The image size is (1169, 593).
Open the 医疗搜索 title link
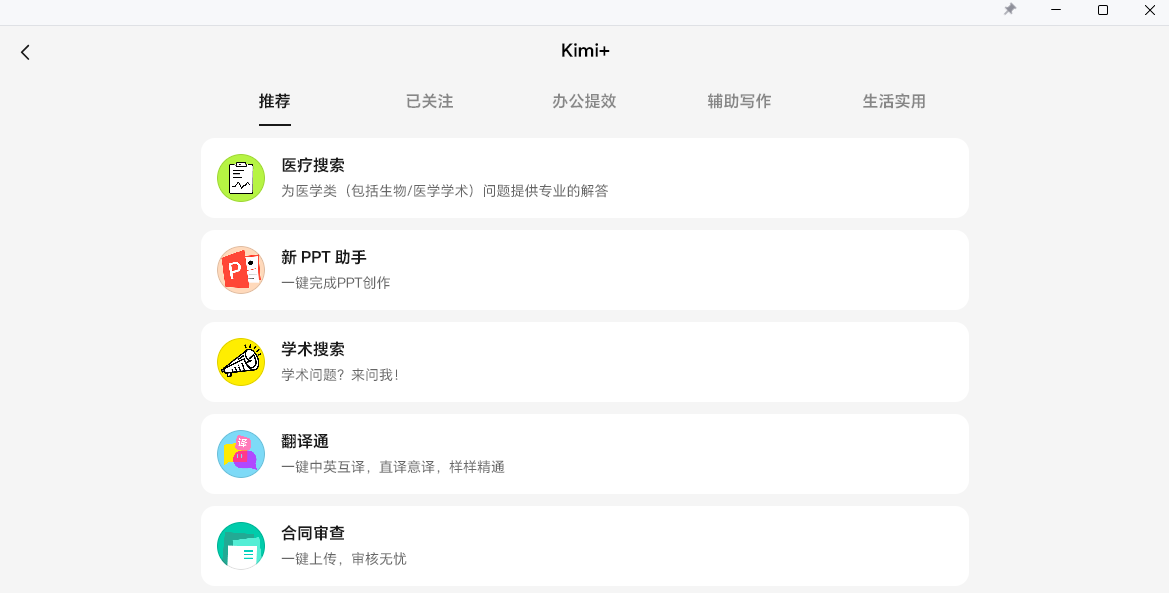click(x=313, y=166)
